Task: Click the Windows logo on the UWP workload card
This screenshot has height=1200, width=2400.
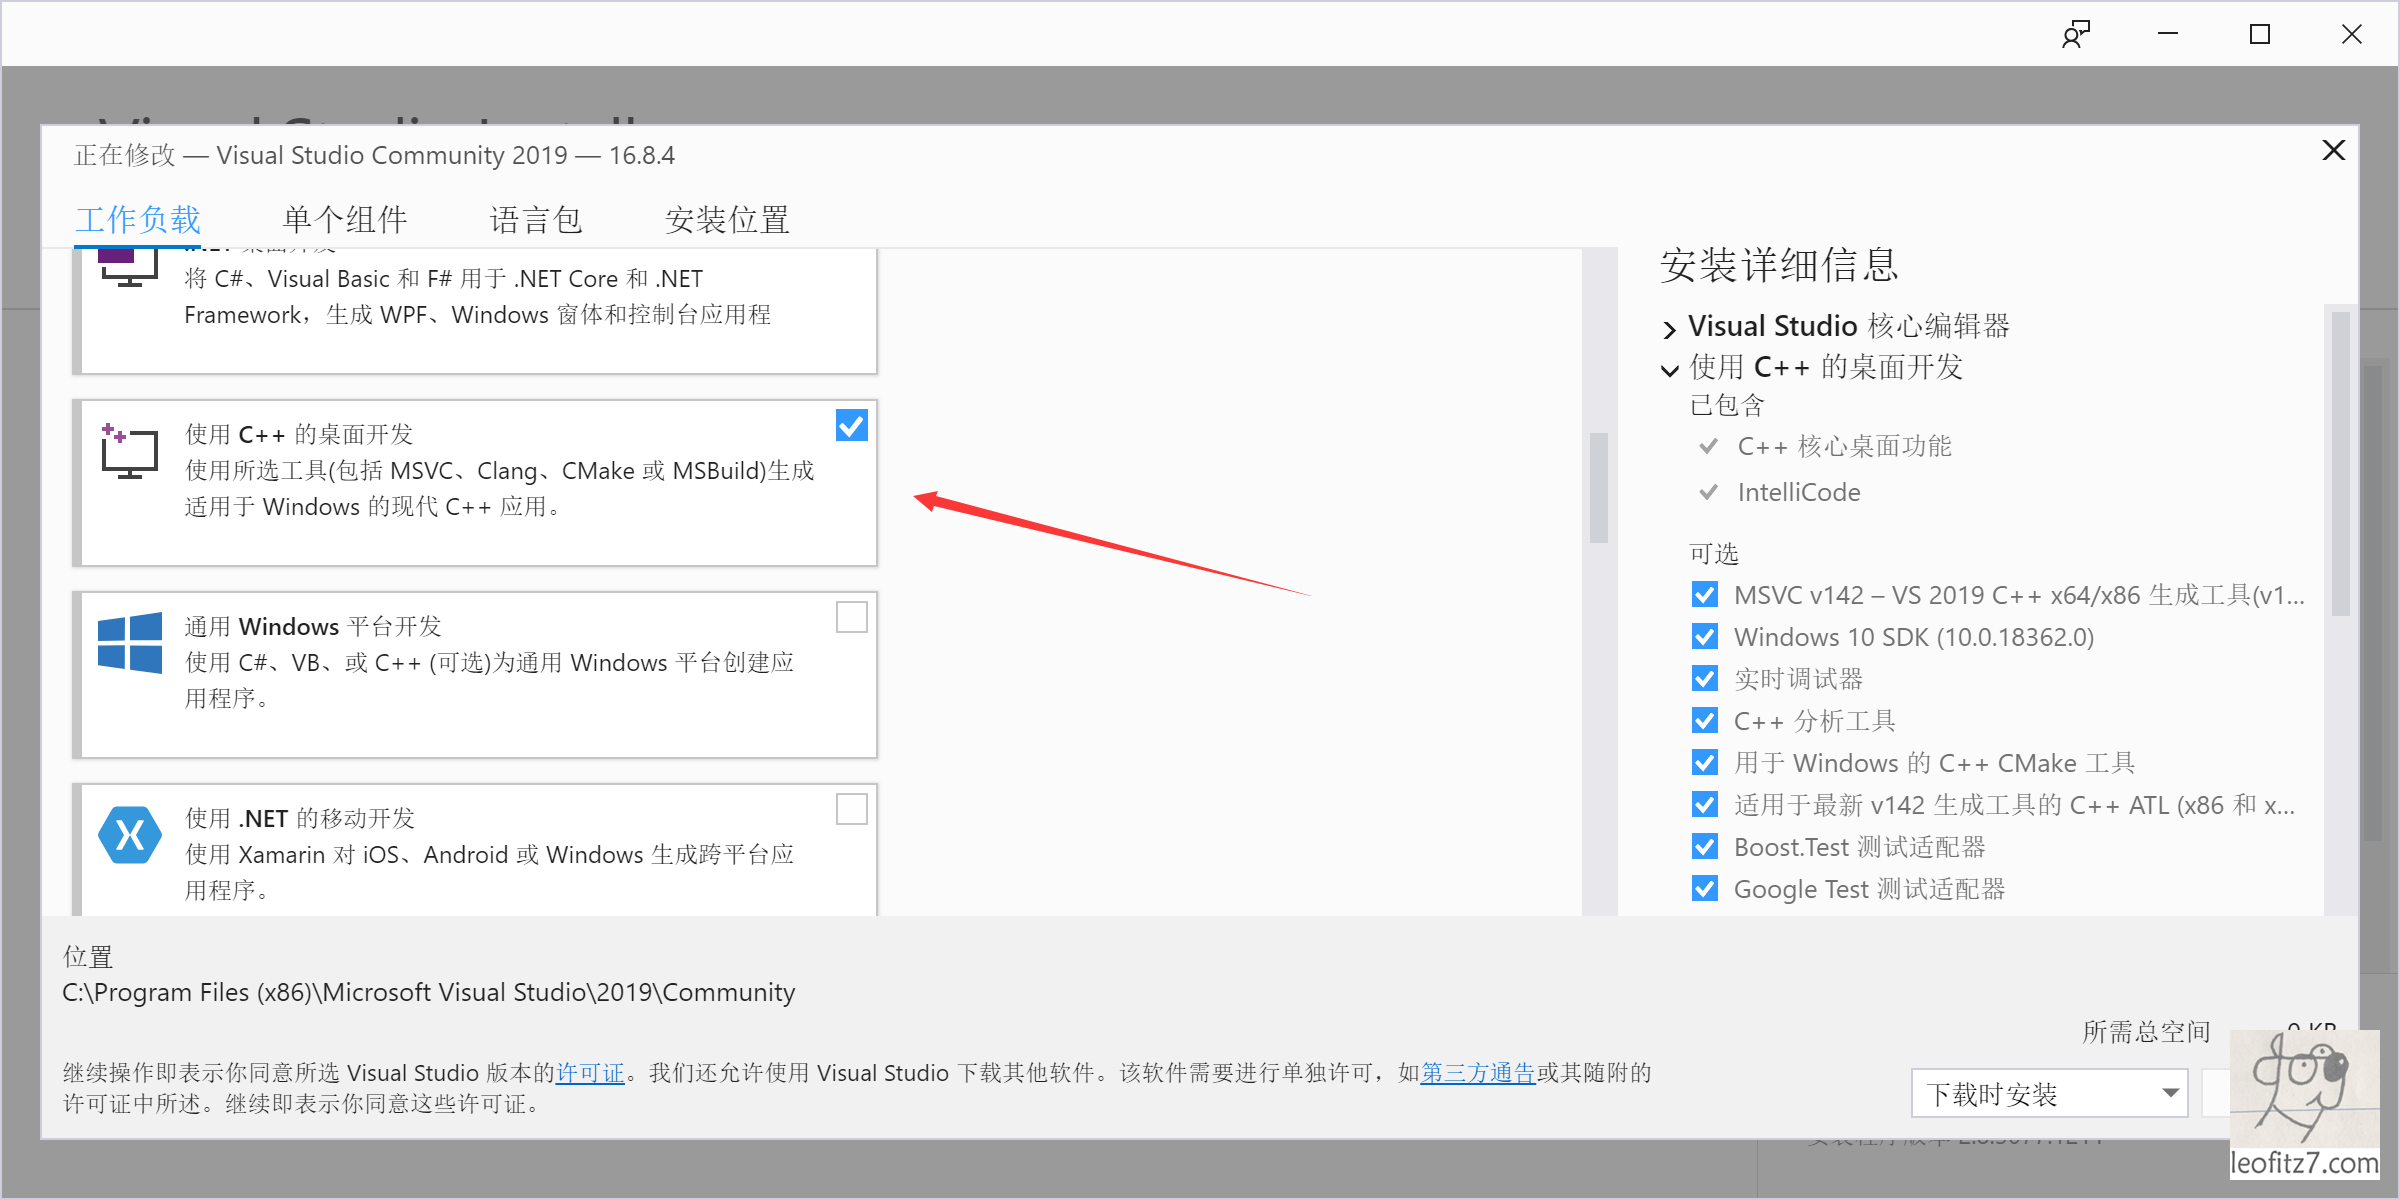Action: [x=129, y=644]
